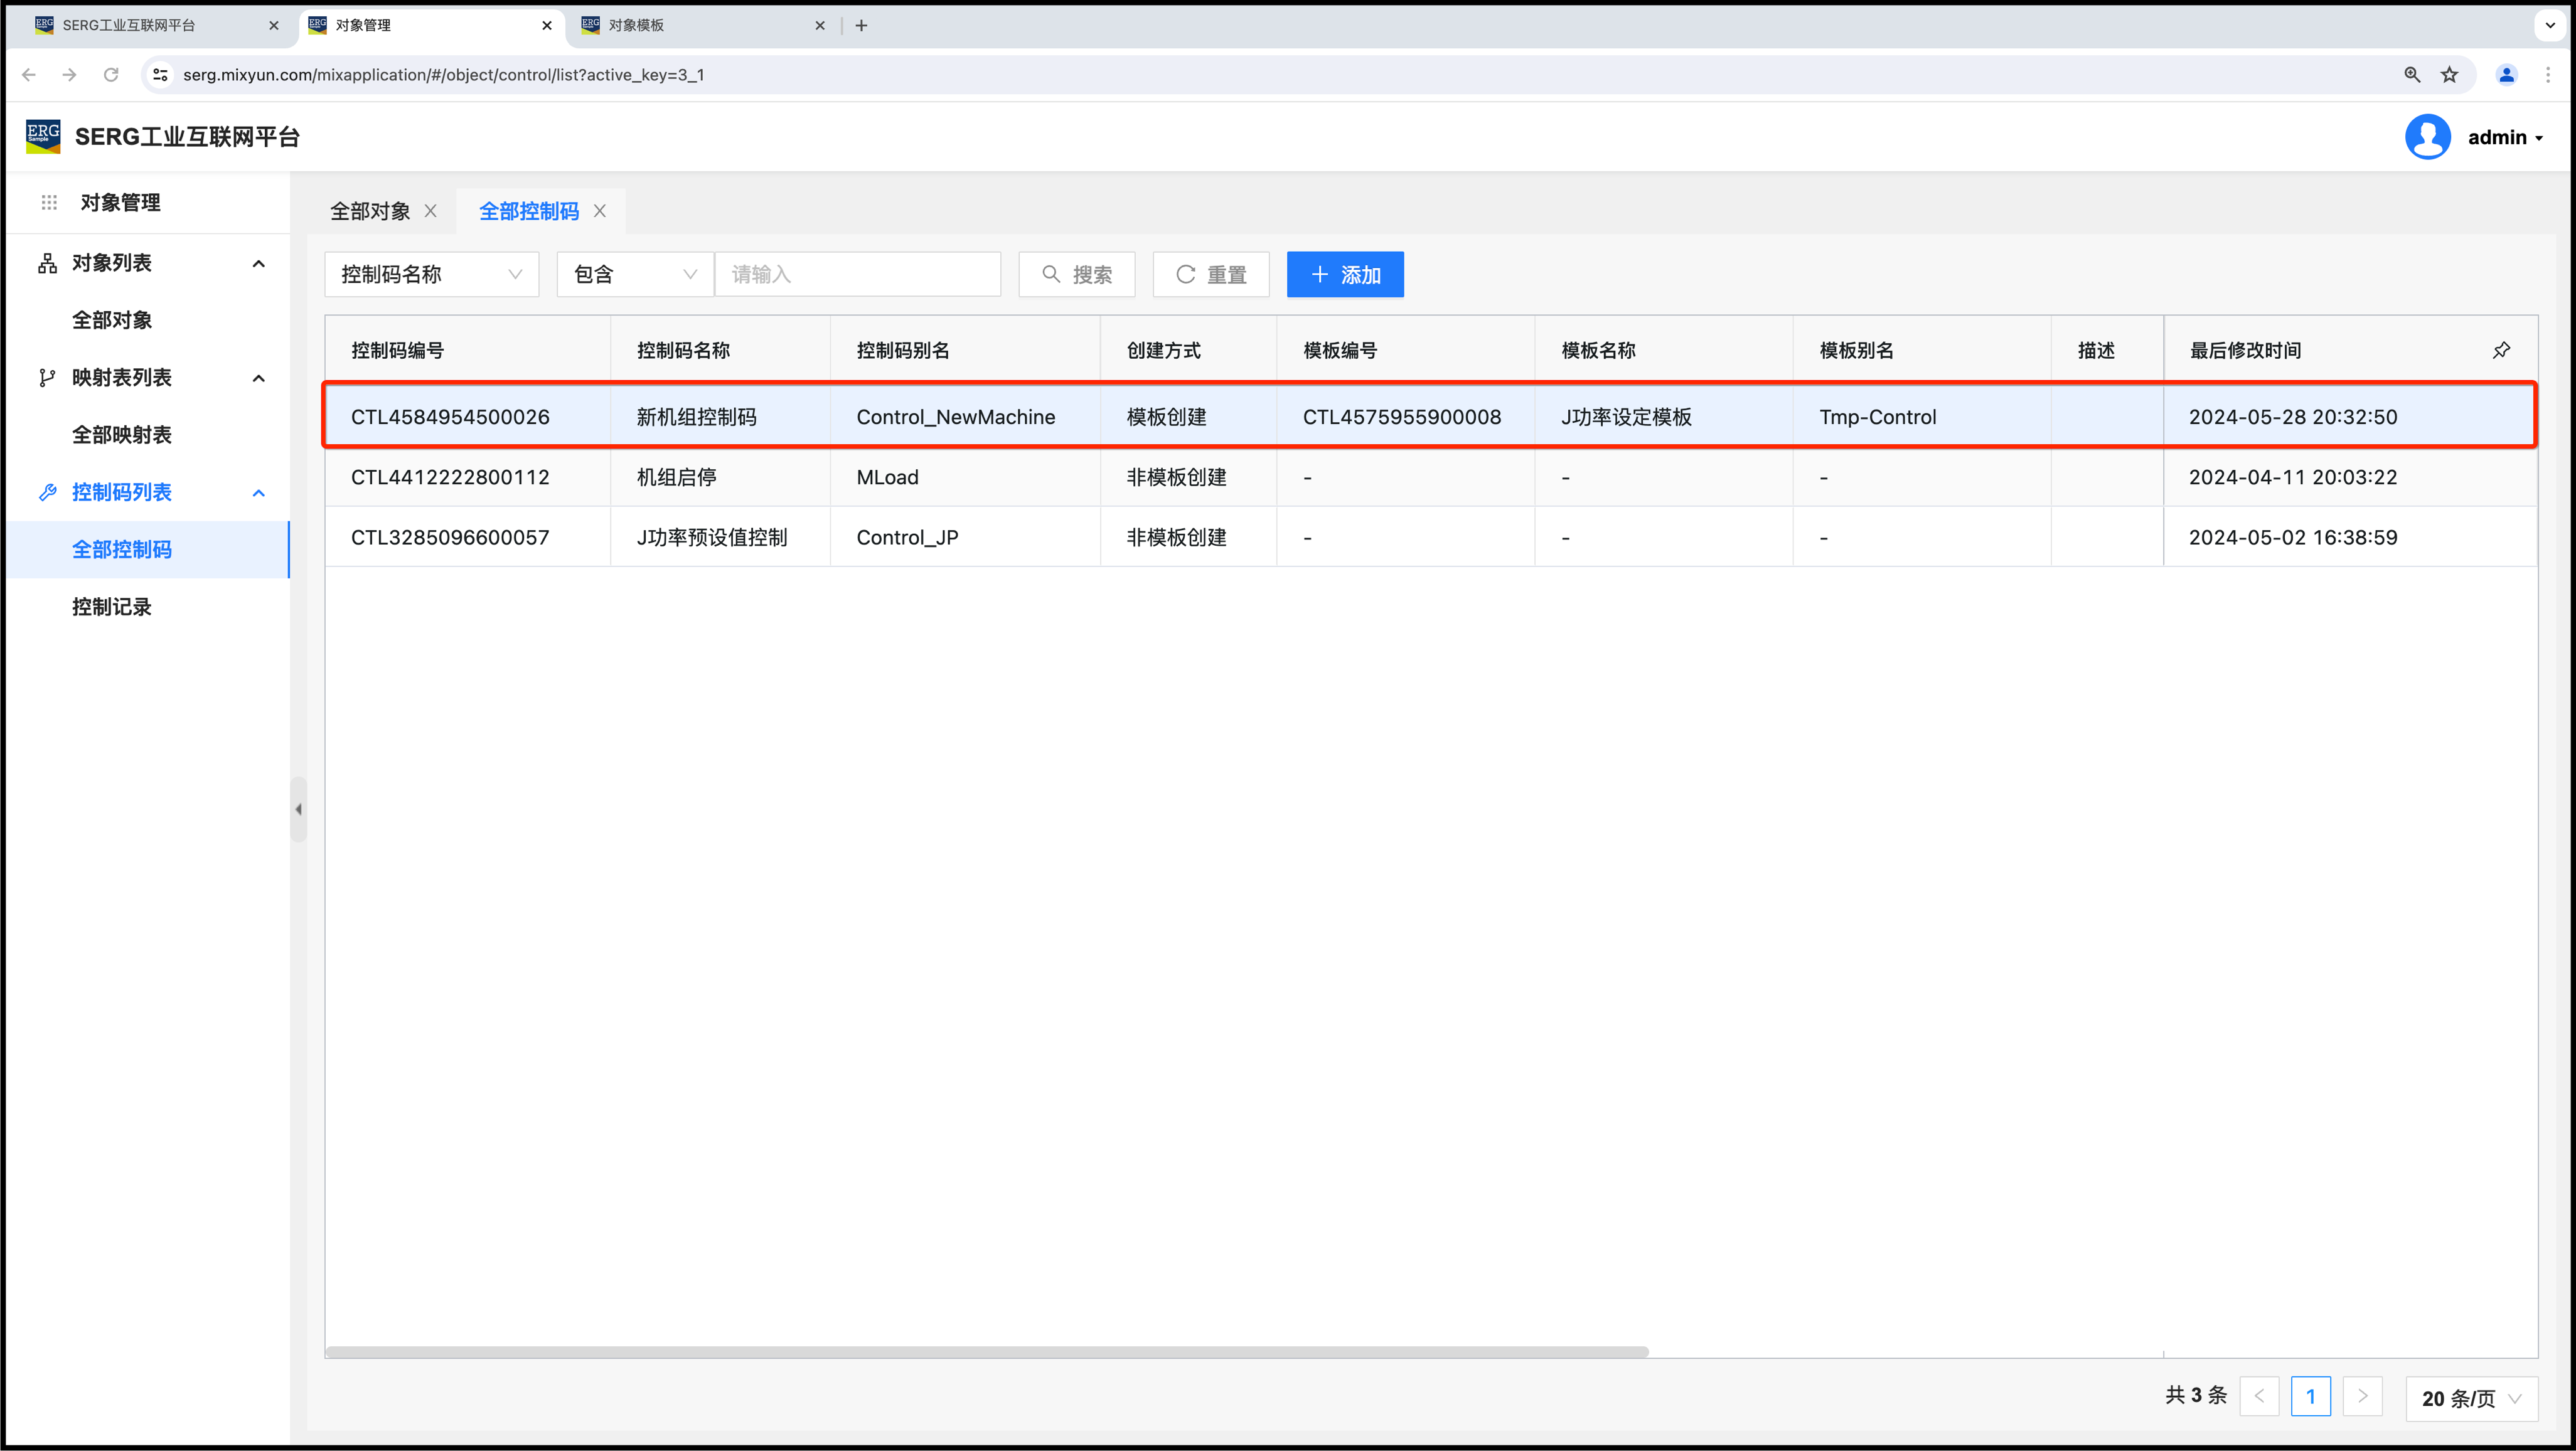Collapse the 映射表列表 sidebar section

click(258, 378)
